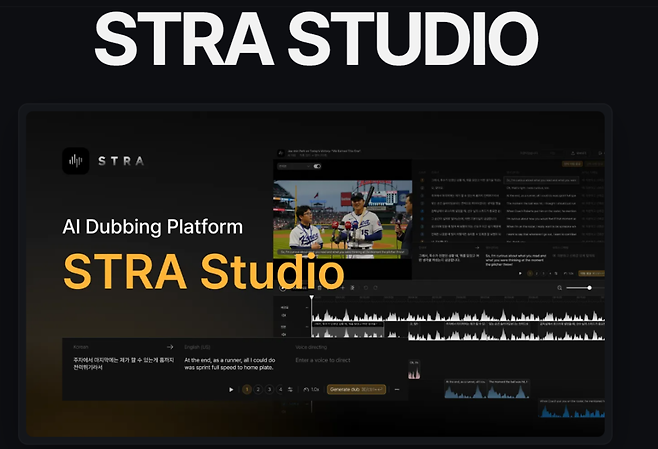
Task: Focus the 'Enter a voice to direct' field
Action: [x=323, y=360]
